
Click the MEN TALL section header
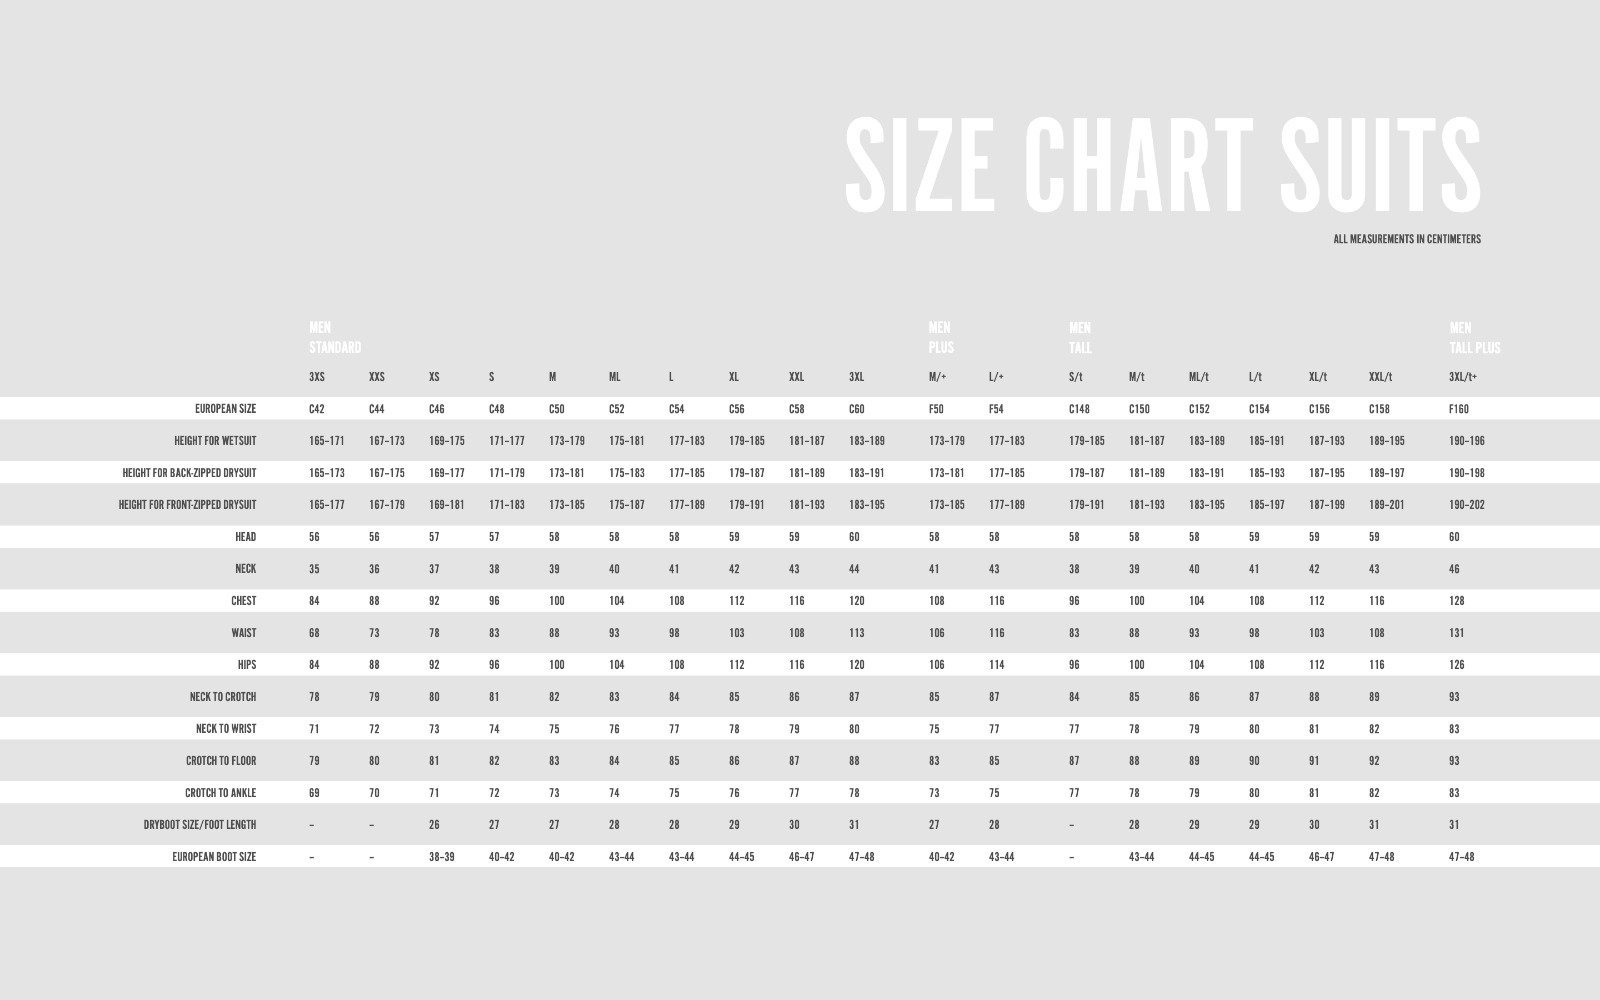[x=1080, y=338]
